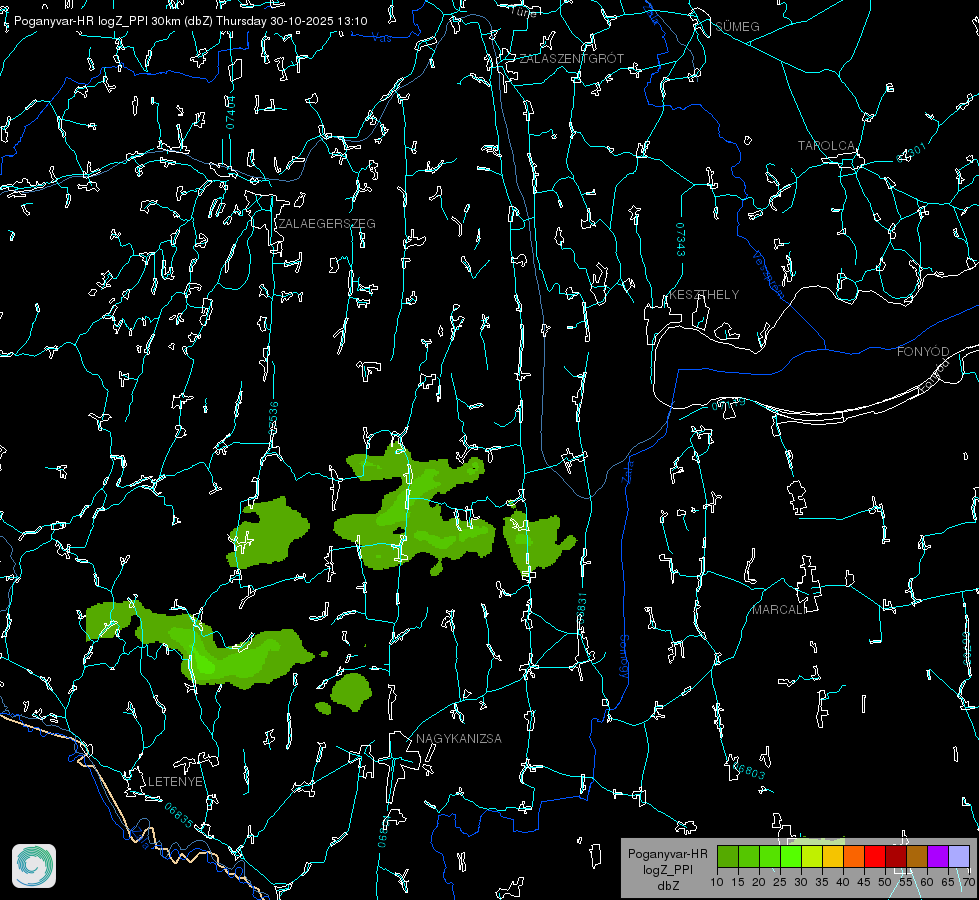Select the 35–40 dBZ yellow legend swatch
Image resolution: width=979 pixels, height=900 pixels.
pyautogui.click(x=833, y=856)
